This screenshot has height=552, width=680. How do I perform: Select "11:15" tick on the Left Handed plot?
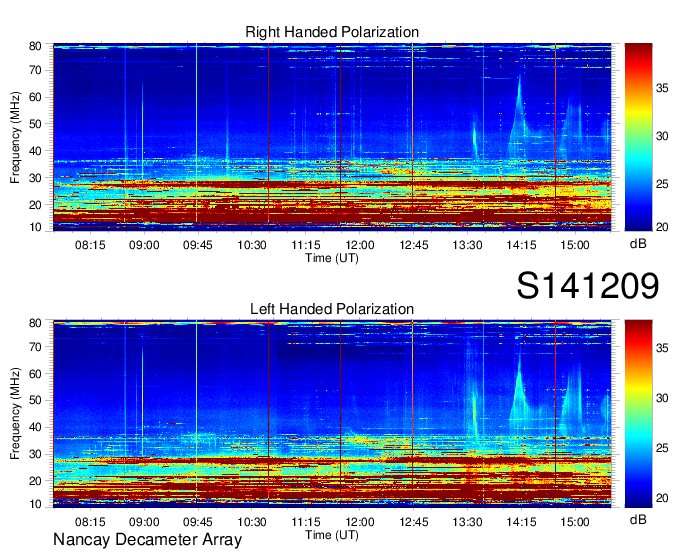[306, 522]
